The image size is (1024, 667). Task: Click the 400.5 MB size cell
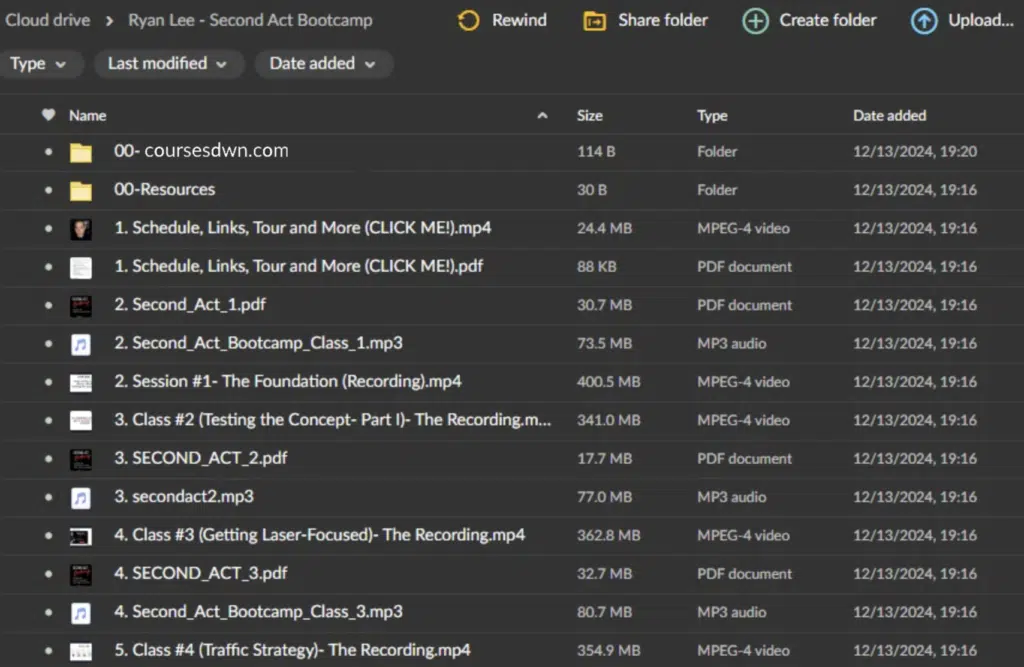pos(608,382)
